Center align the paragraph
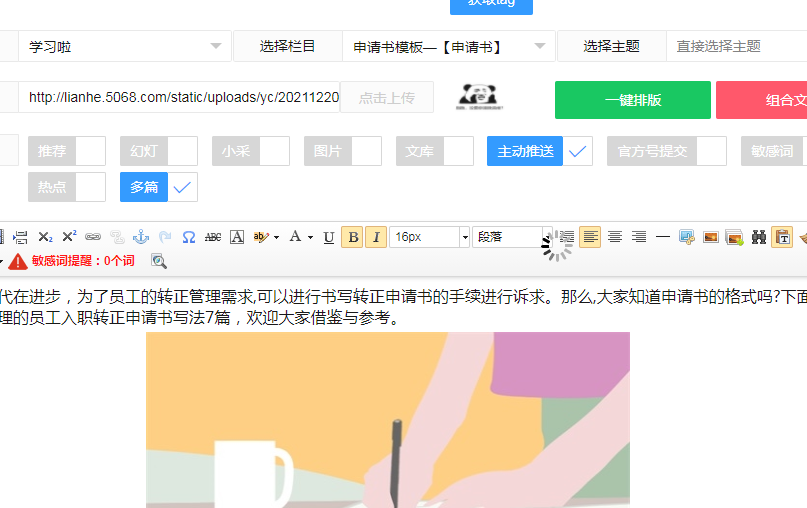 (x=615, y=237)
